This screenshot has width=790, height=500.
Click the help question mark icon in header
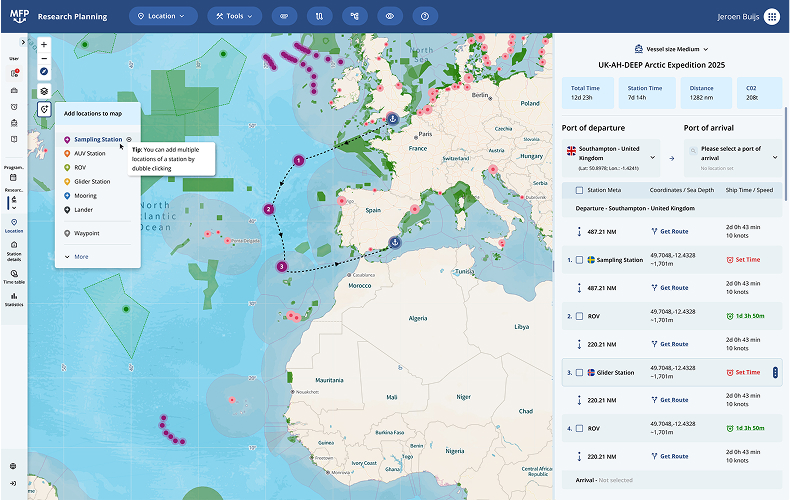425,16
